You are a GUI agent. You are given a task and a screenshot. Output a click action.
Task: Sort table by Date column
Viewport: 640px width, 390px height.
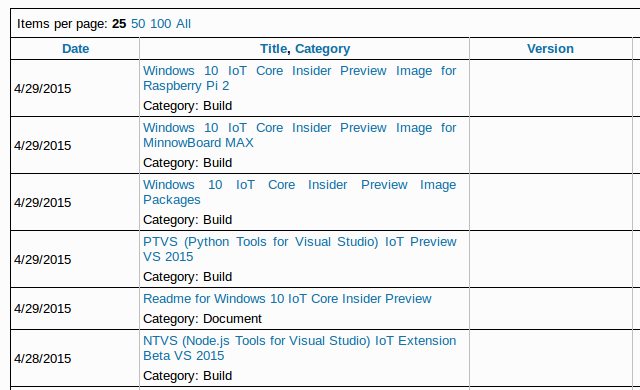coord(76,49)
